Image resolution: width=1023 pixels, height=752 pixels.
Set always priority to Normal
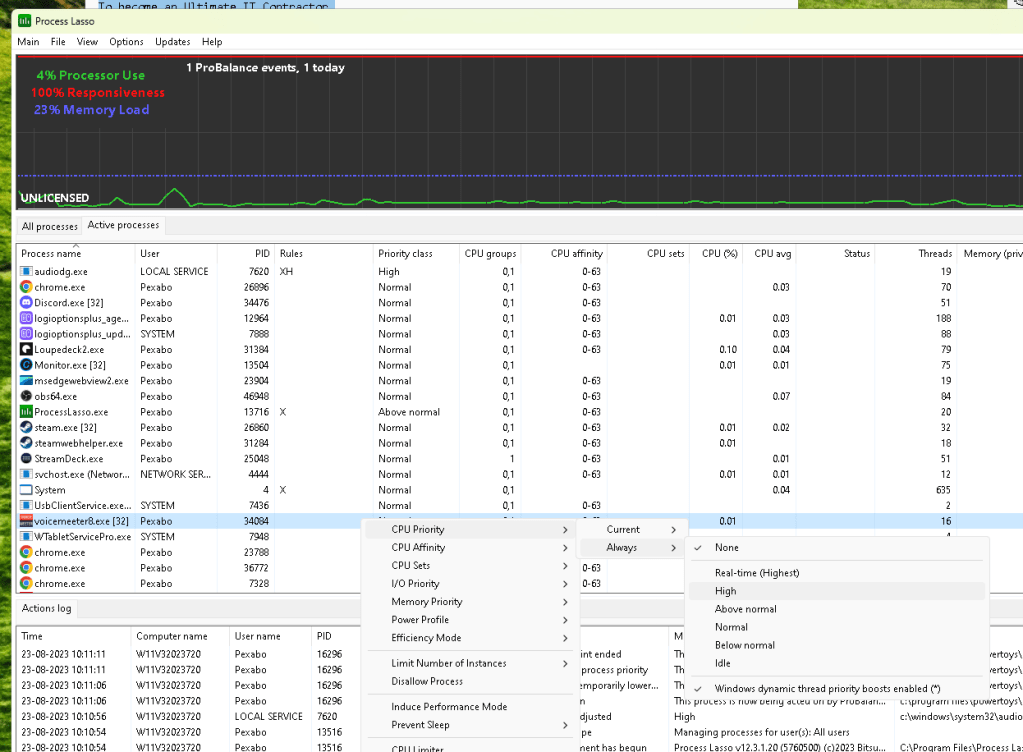click(837, 627)
